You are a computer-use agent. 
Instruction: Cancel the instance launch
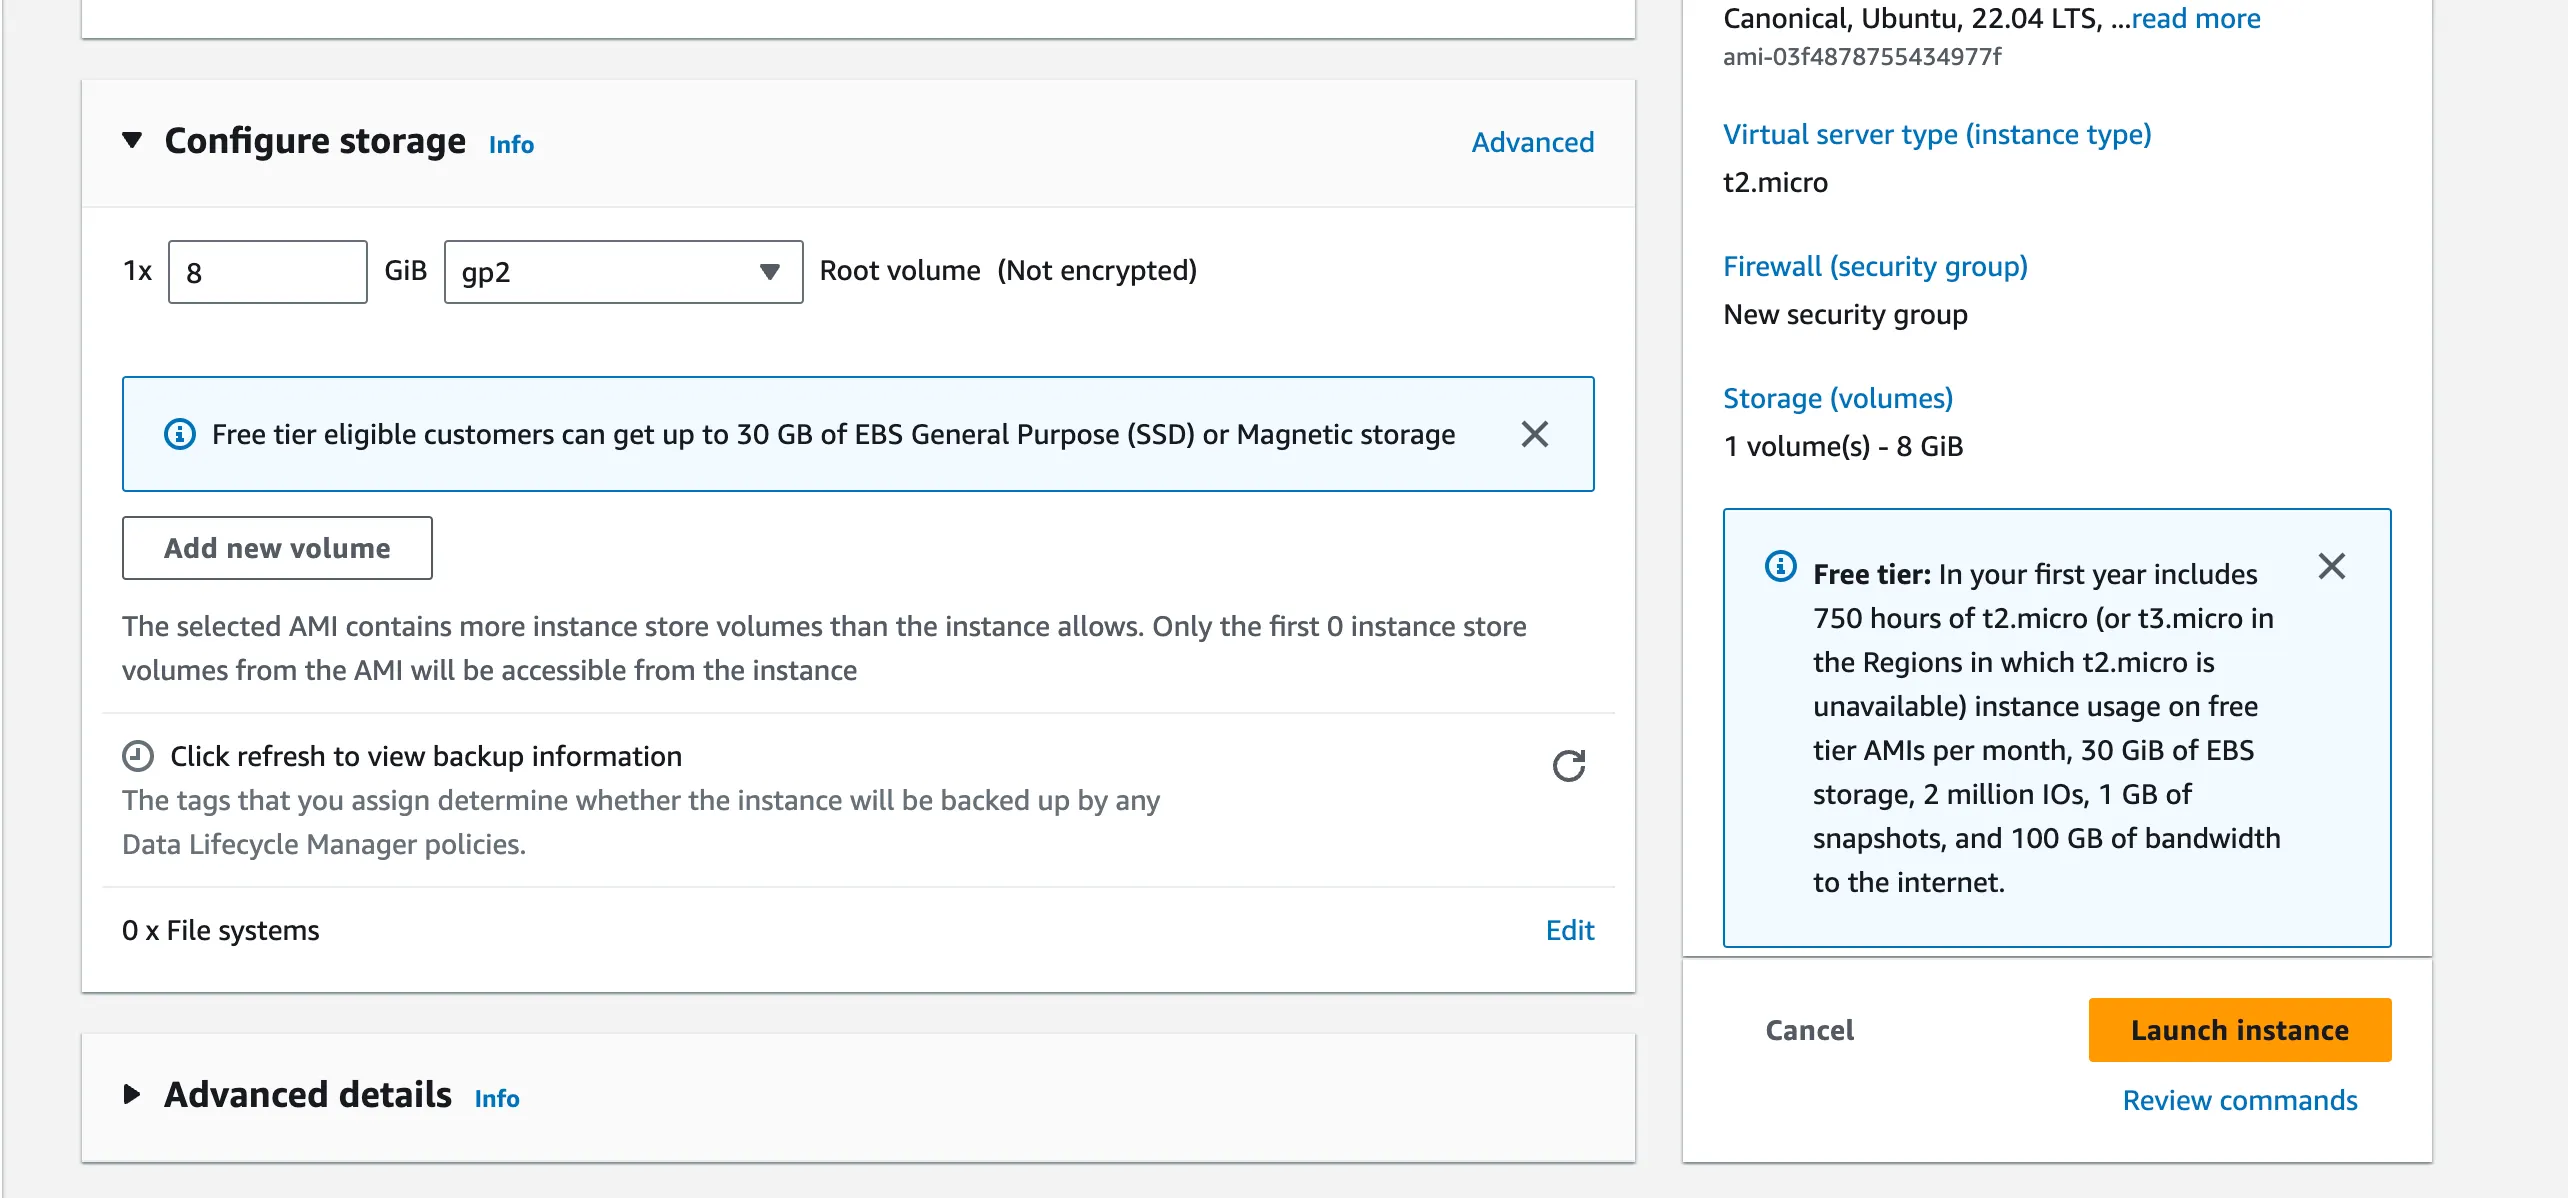(1809, 1030)
